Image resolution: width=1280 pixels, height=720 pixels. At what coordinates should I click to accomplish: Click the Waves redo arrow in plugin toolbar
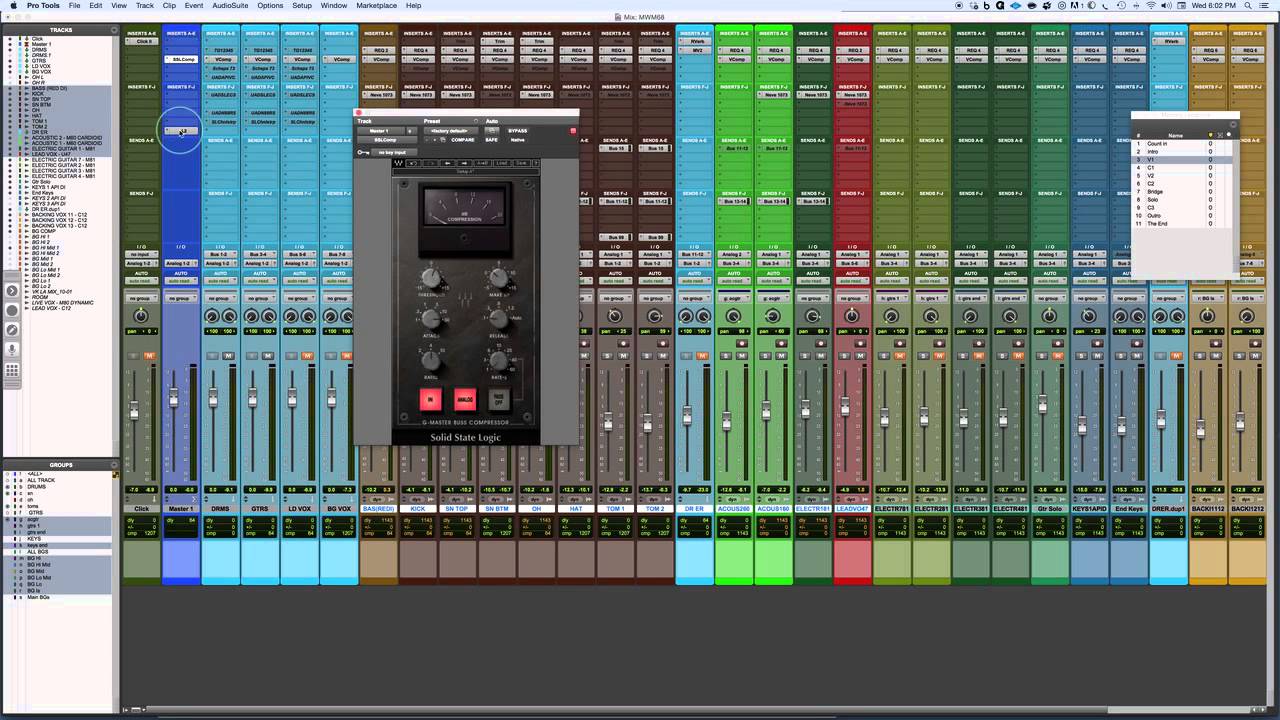coord(431,163)
